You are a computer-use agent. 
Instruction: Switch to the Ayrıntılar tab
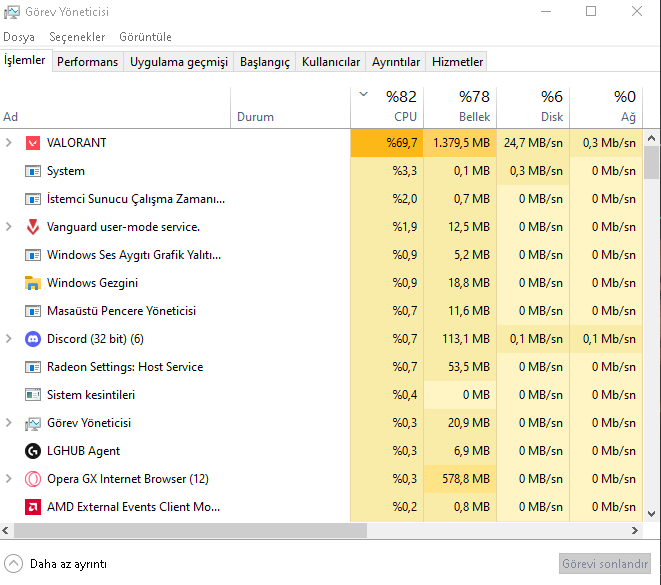396,62
